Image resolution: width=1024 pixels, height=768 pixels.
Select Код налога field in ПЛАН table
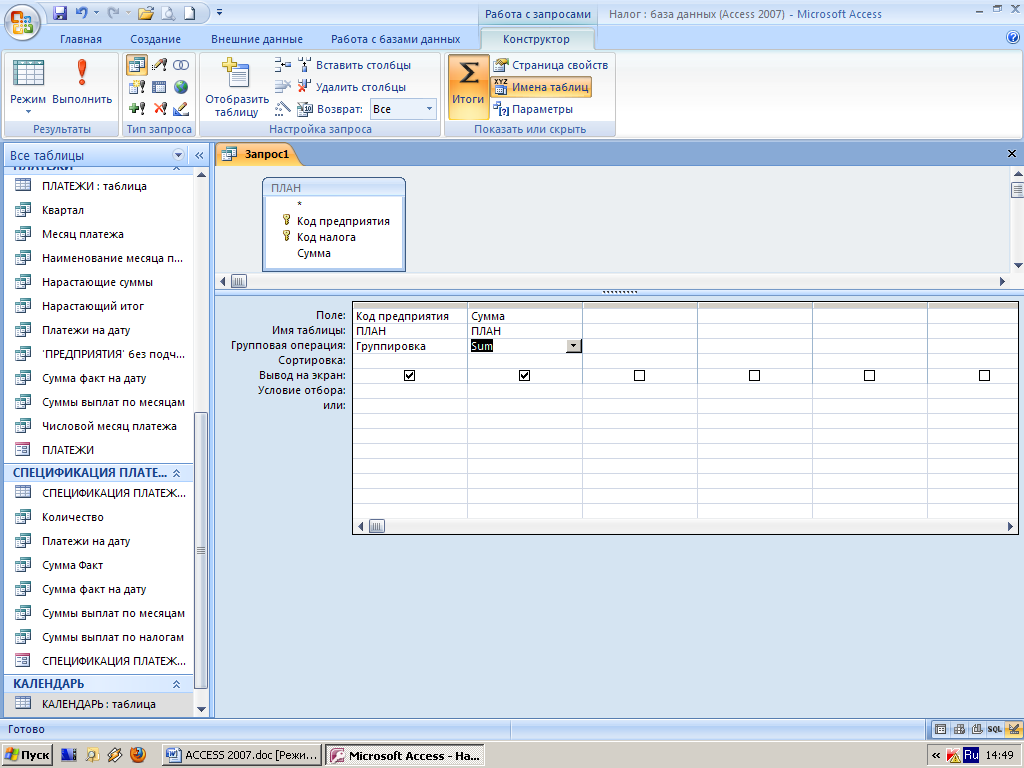pyautogui.click(x=326, y=237)
